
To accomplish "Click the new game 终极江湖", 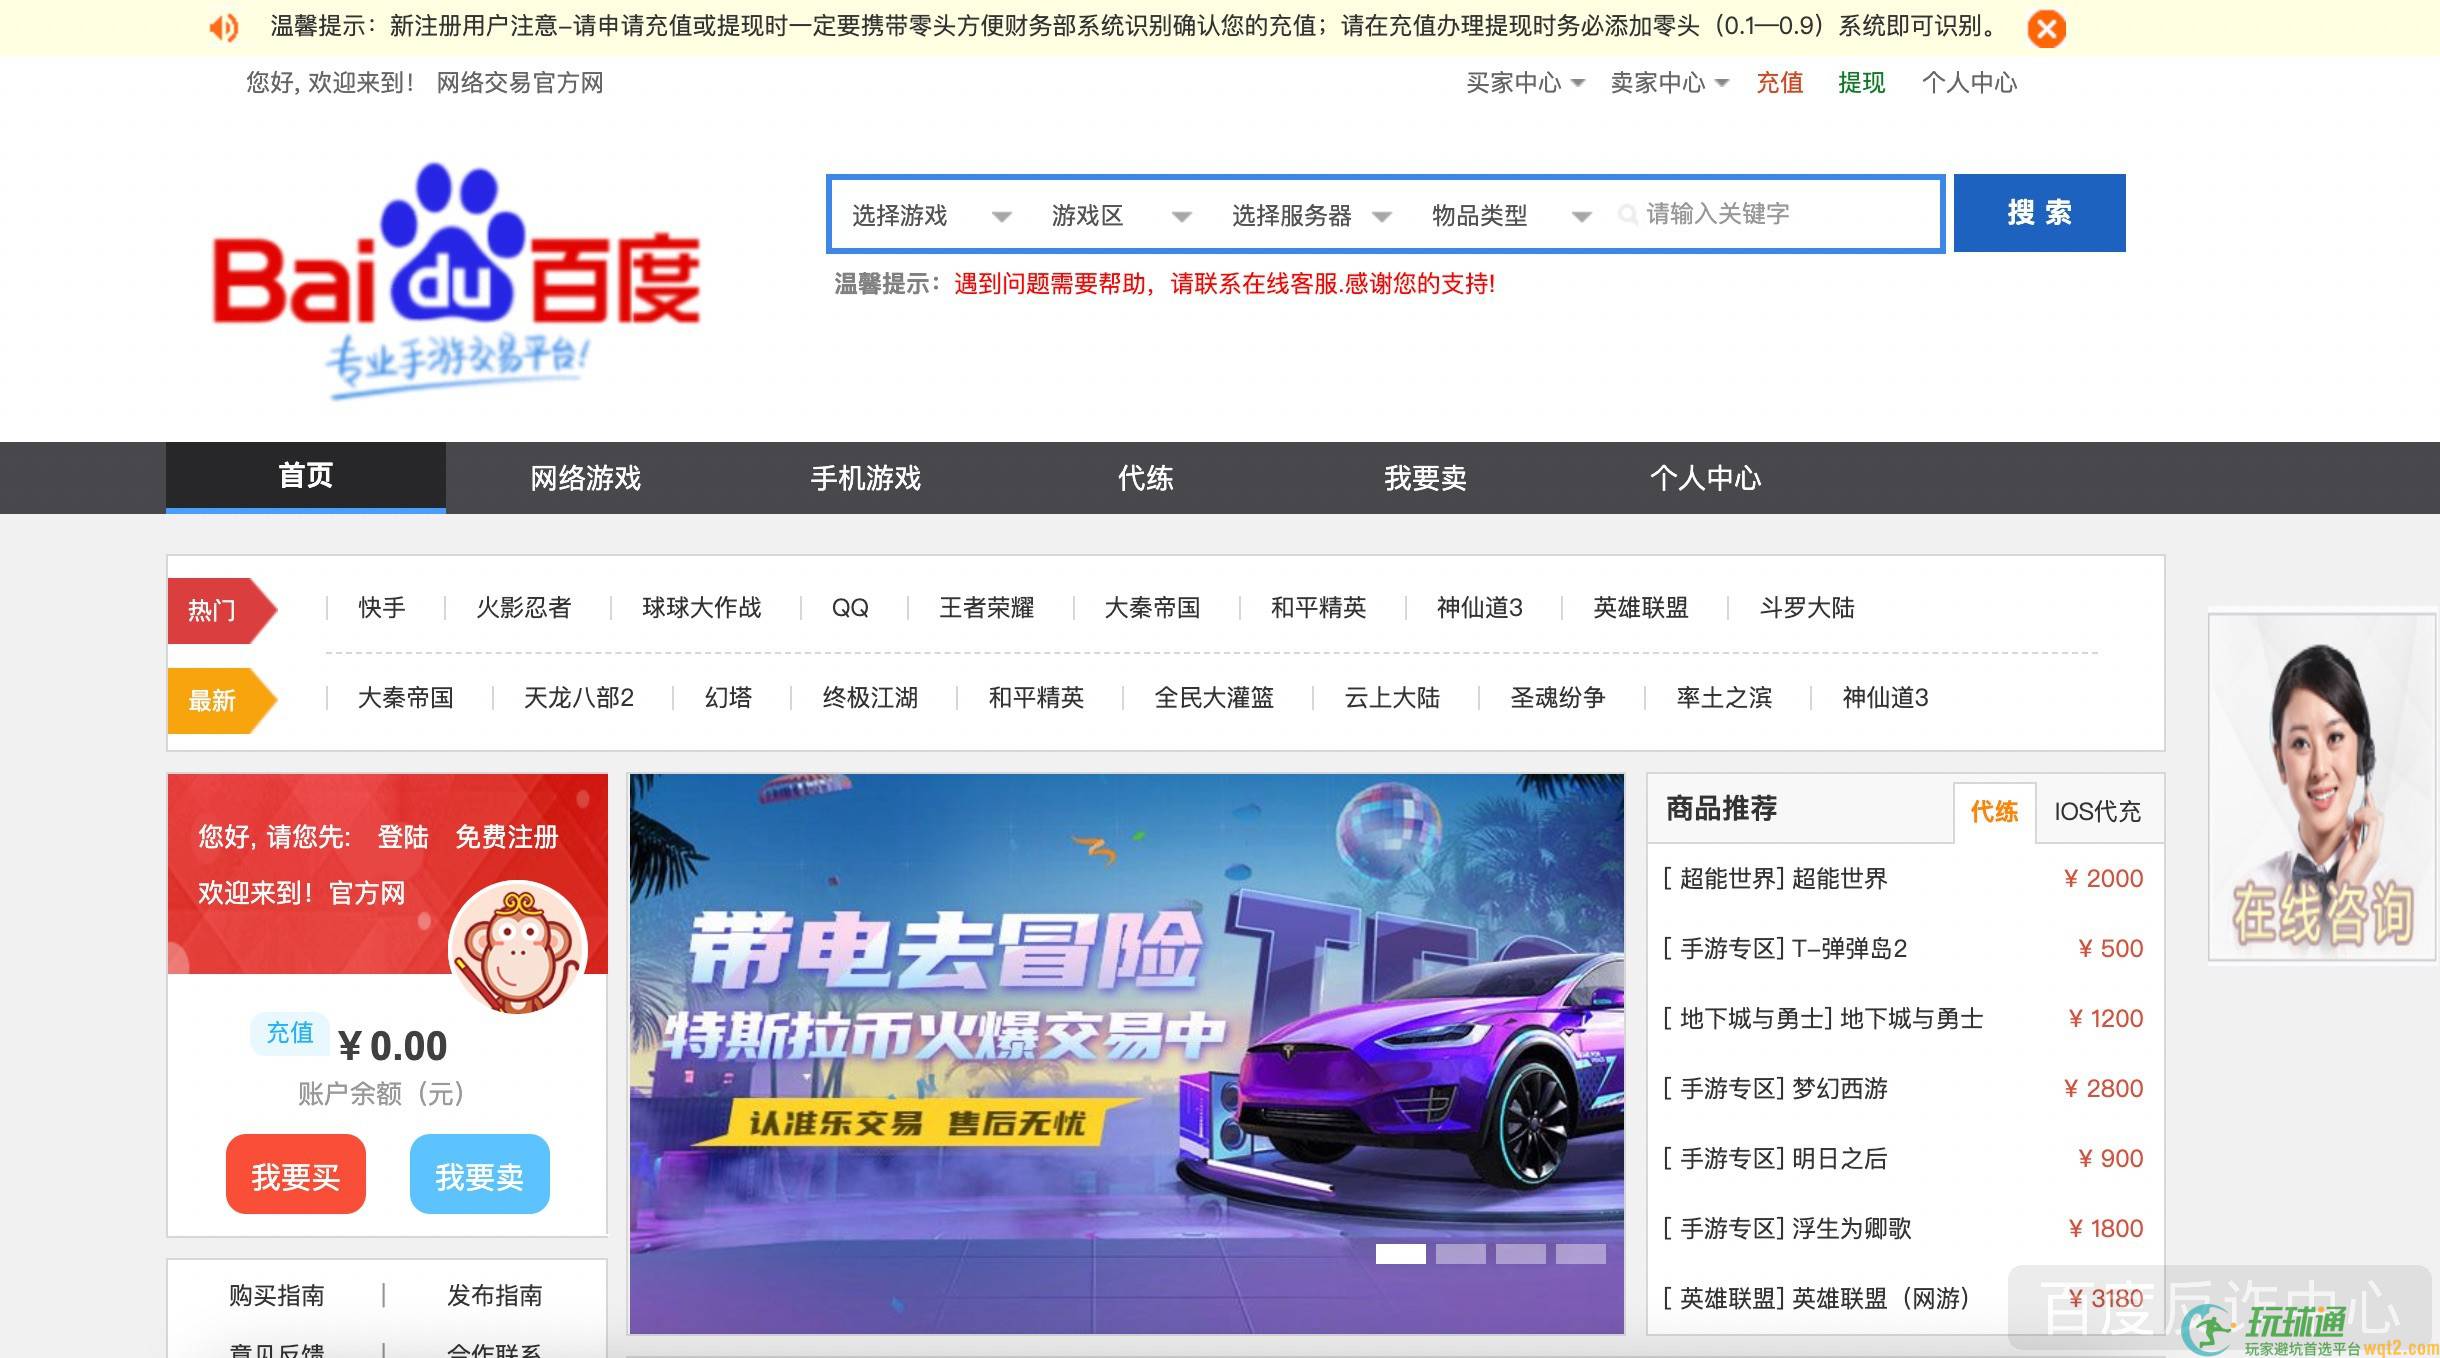I will pyautogui.click(x=870, y=698).
